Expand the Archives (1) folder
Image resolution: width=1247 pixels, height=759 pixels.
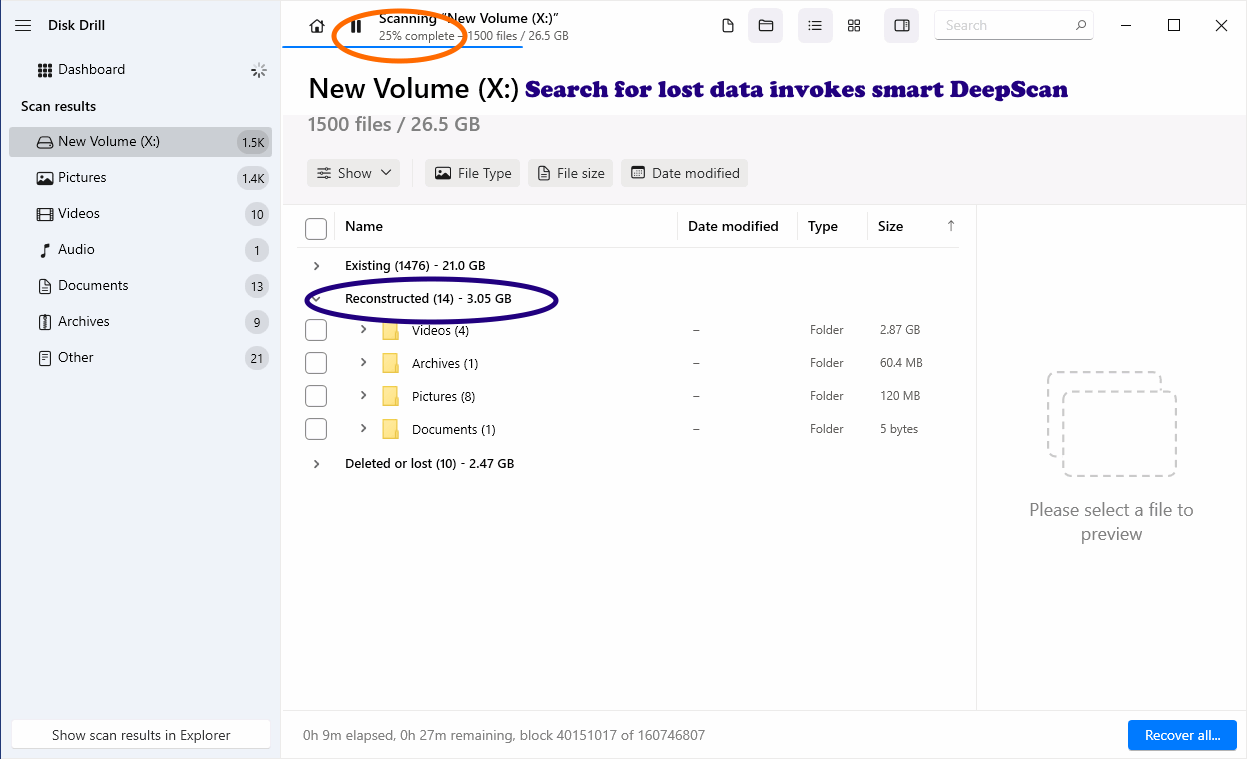[x=363, y=362]
